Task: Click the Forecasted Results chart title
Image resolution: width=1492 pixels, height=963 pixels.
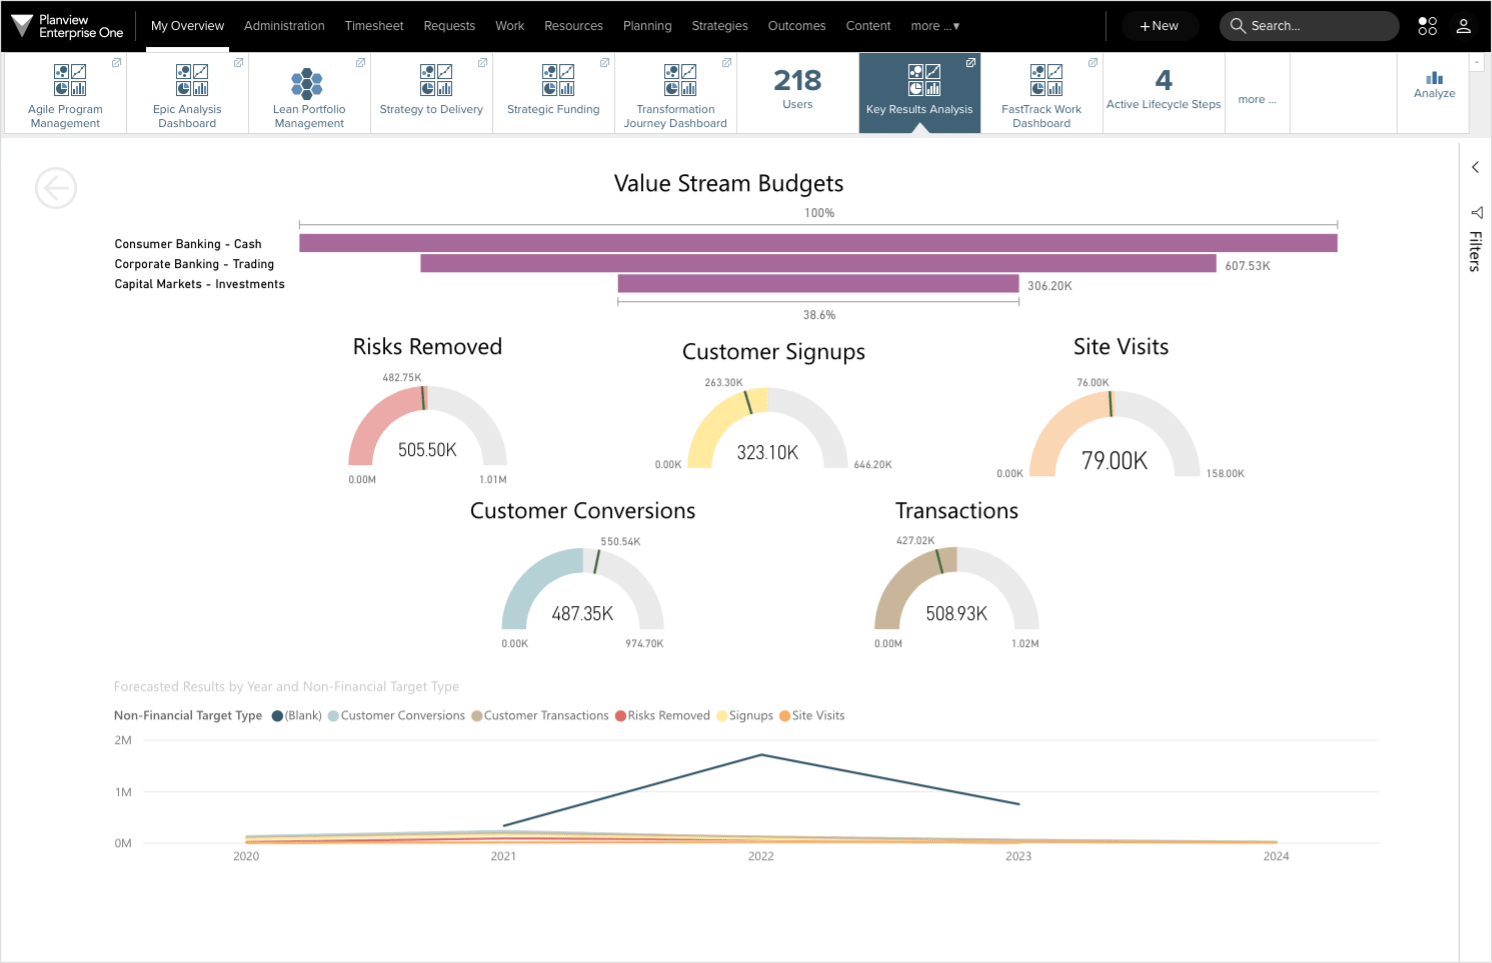Action: click(287, 687)
